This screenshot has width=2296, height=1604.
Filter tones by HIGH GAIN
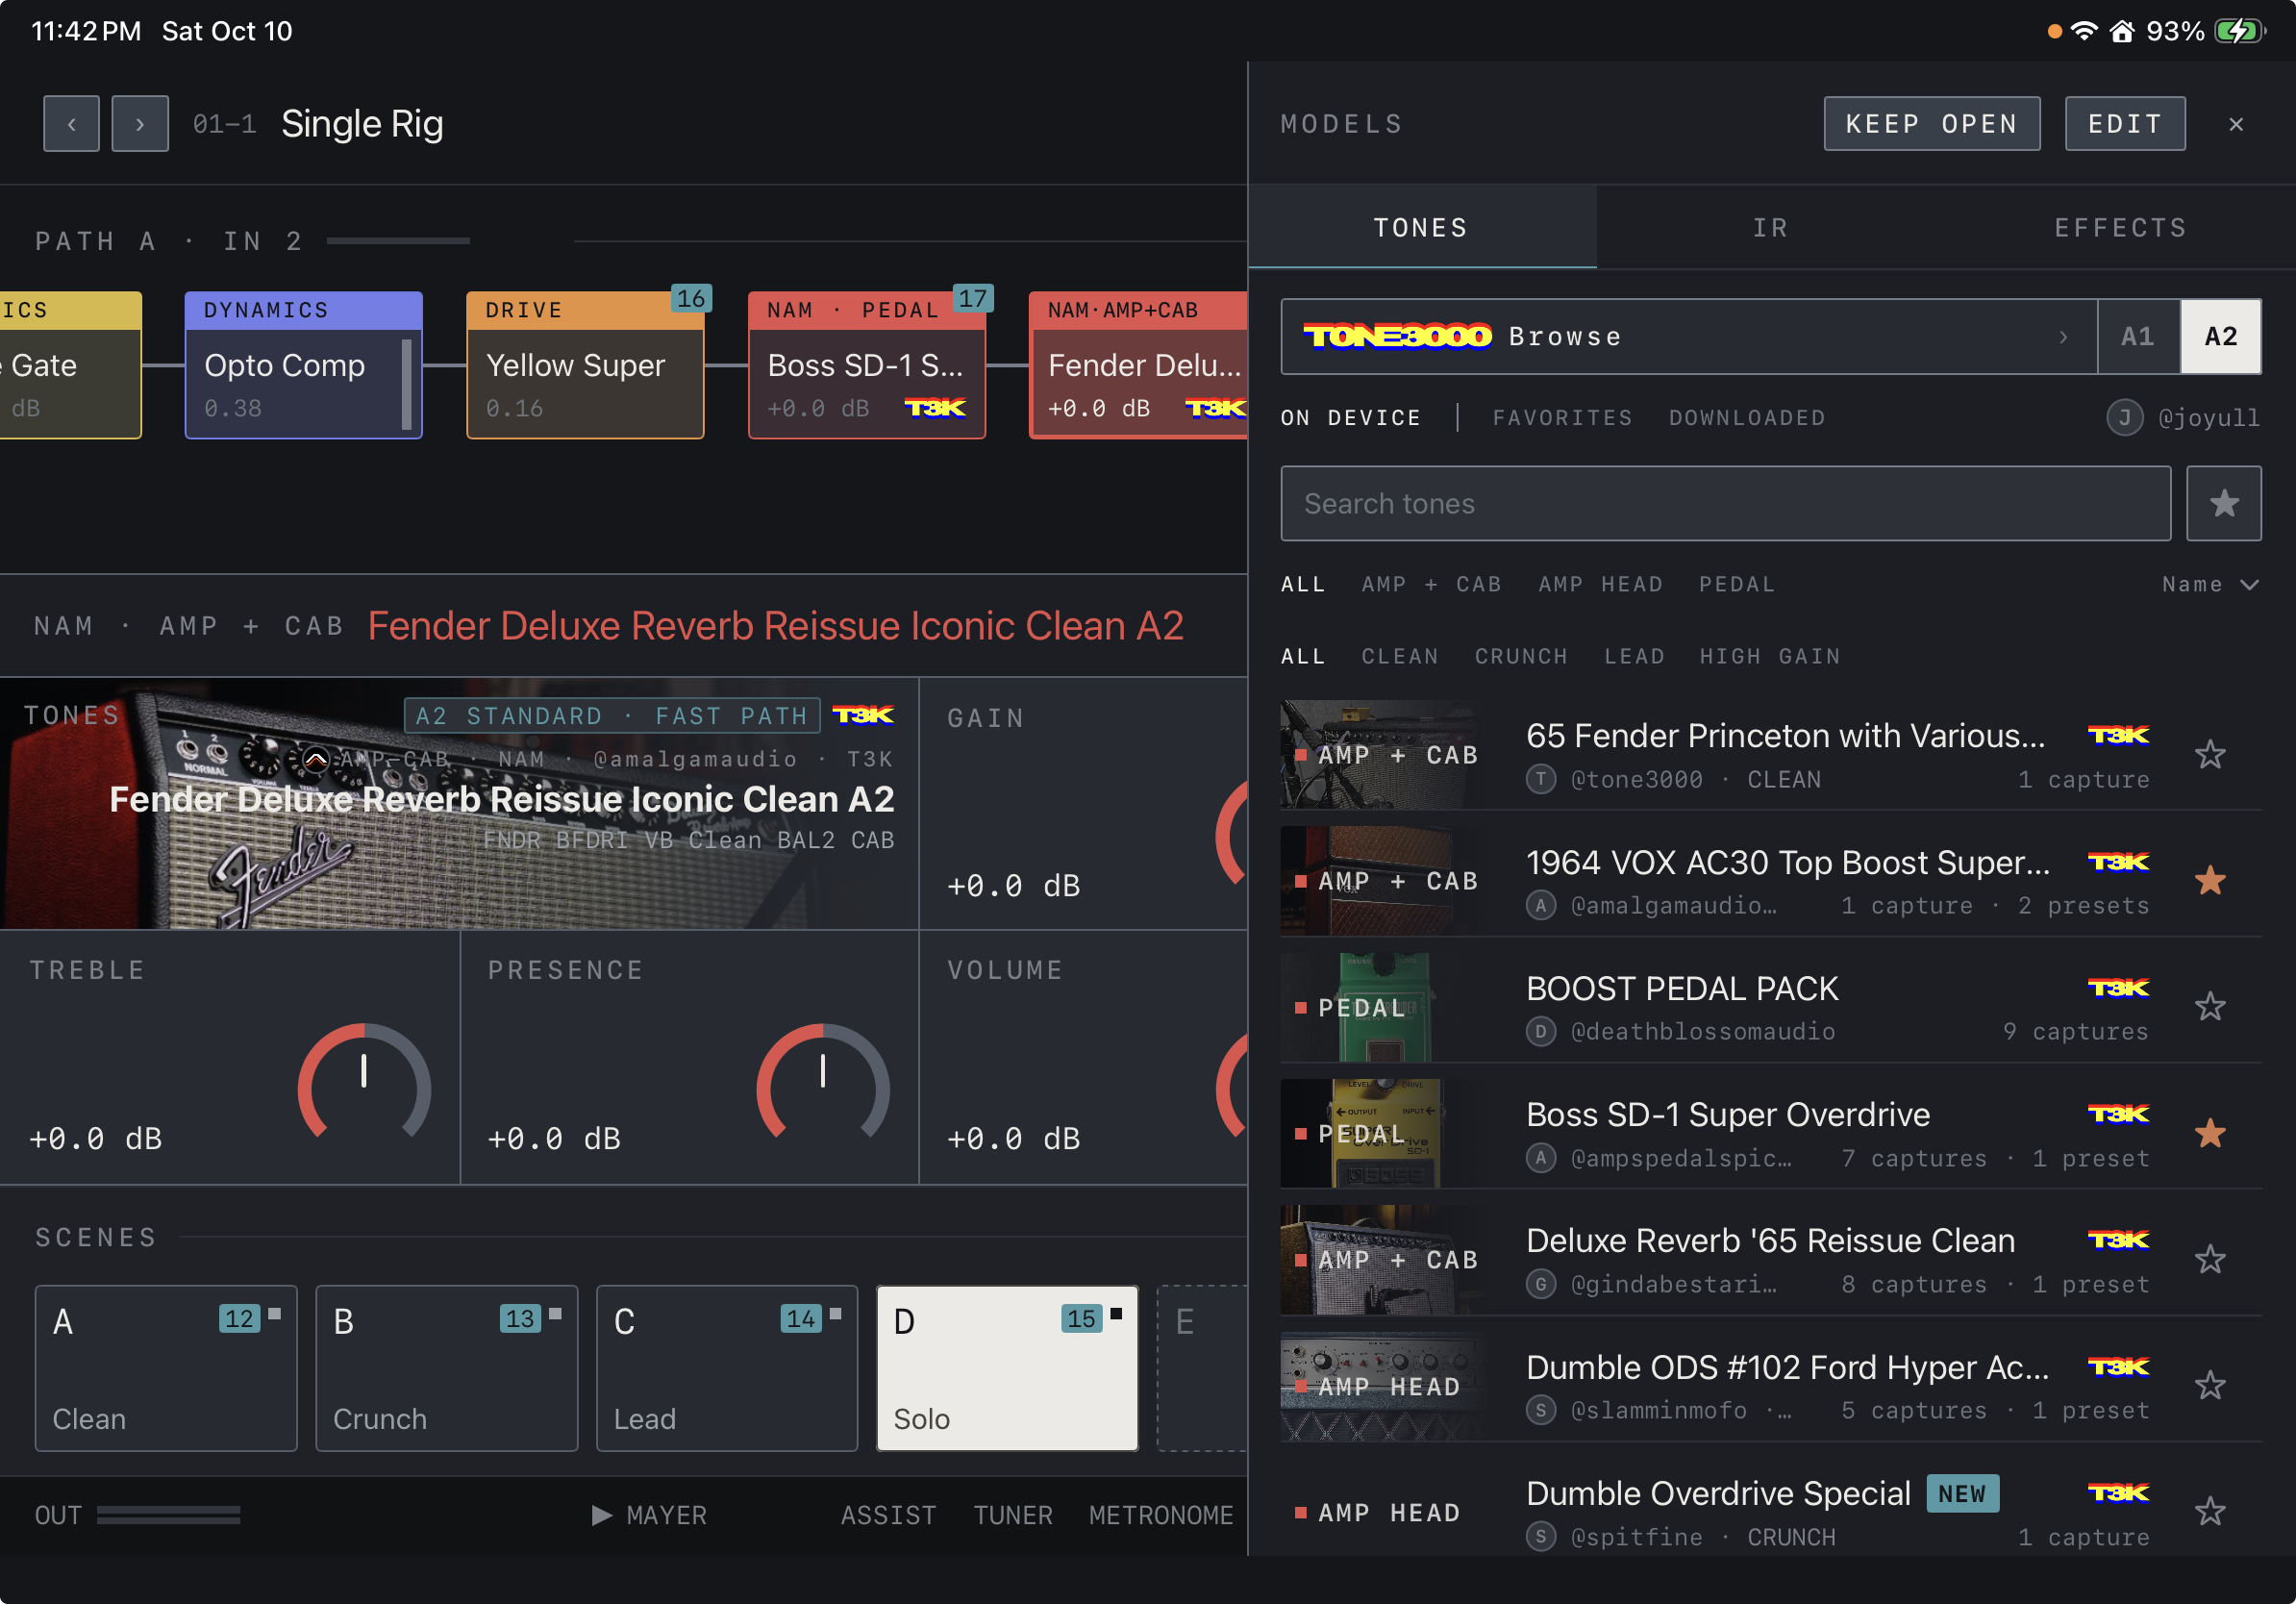(x=1770, y=656)
